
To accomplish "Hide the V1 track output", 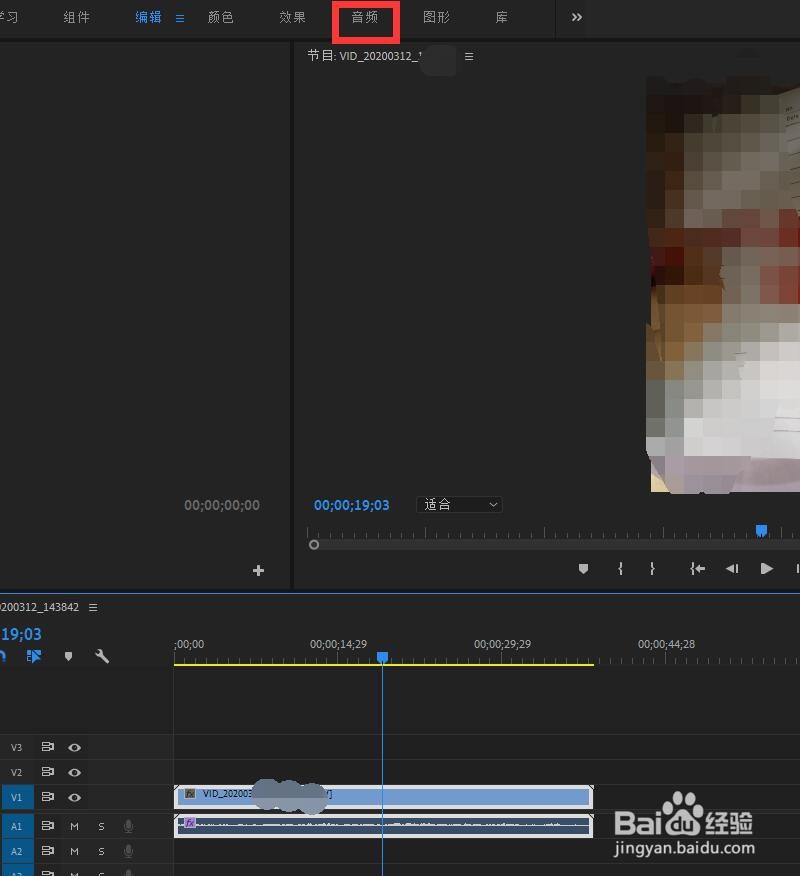I will [74, 798].
